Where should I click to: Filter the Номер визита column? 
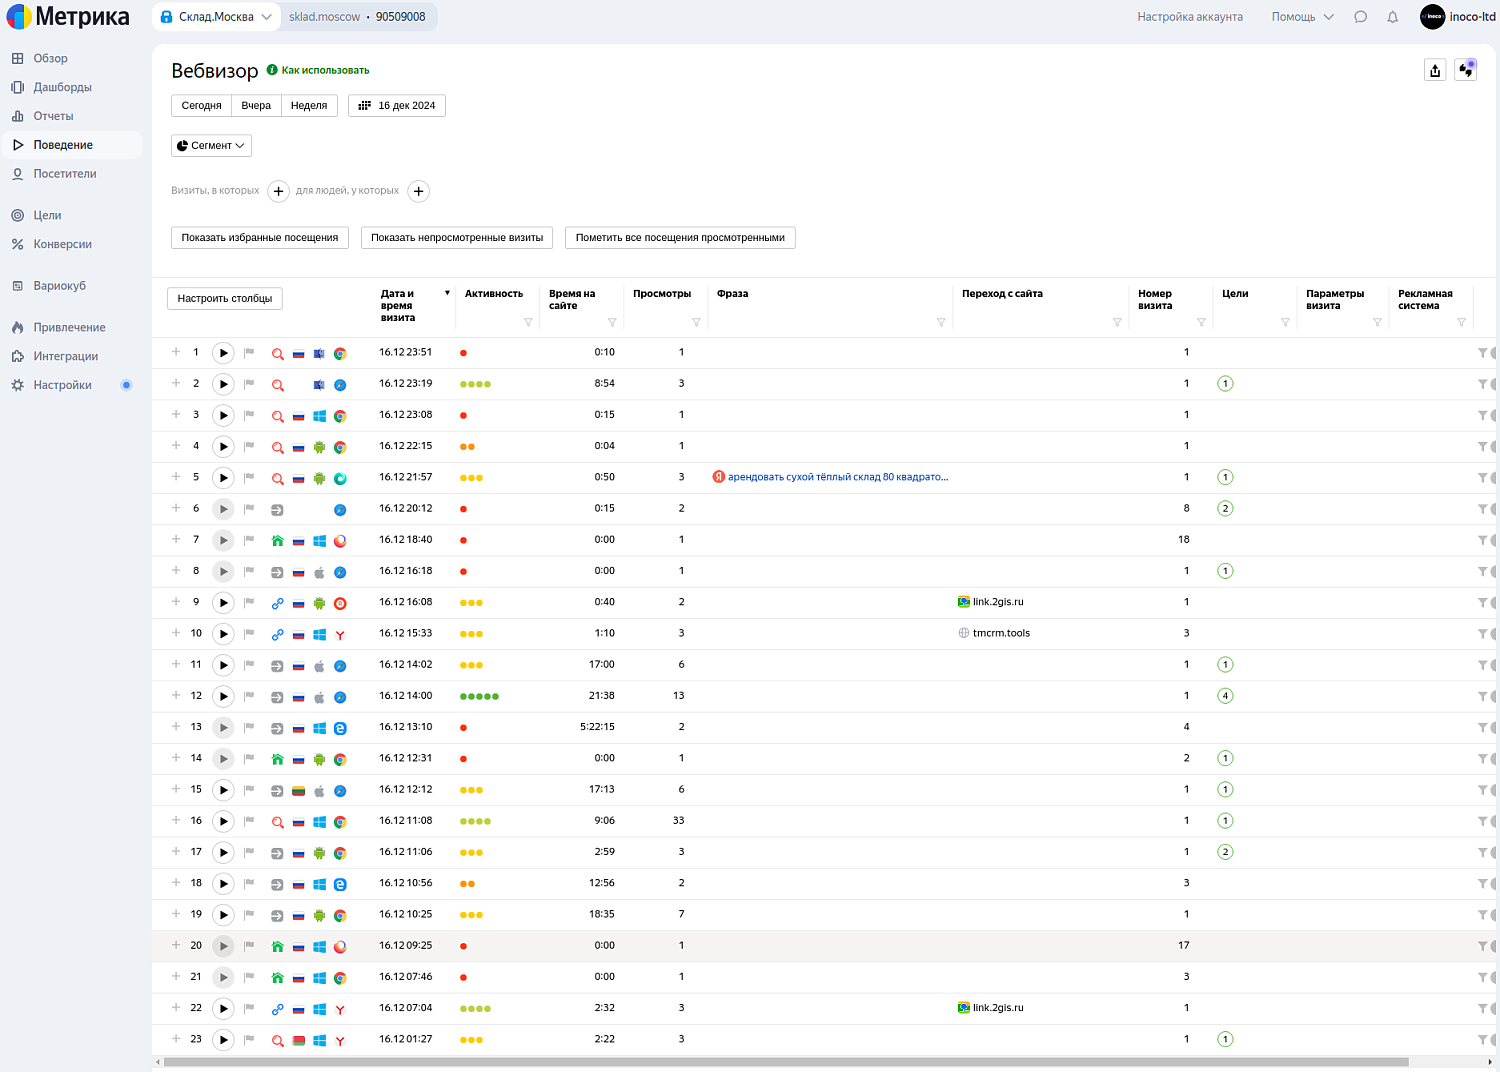[1201, 322]
